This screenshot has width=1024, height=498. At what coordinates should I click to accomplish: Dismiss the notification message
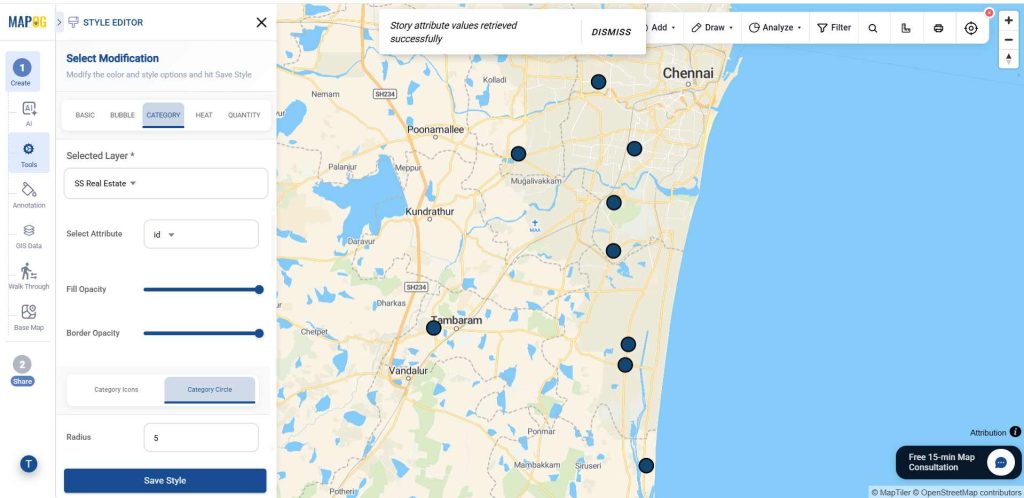click(x=611, y=32)
